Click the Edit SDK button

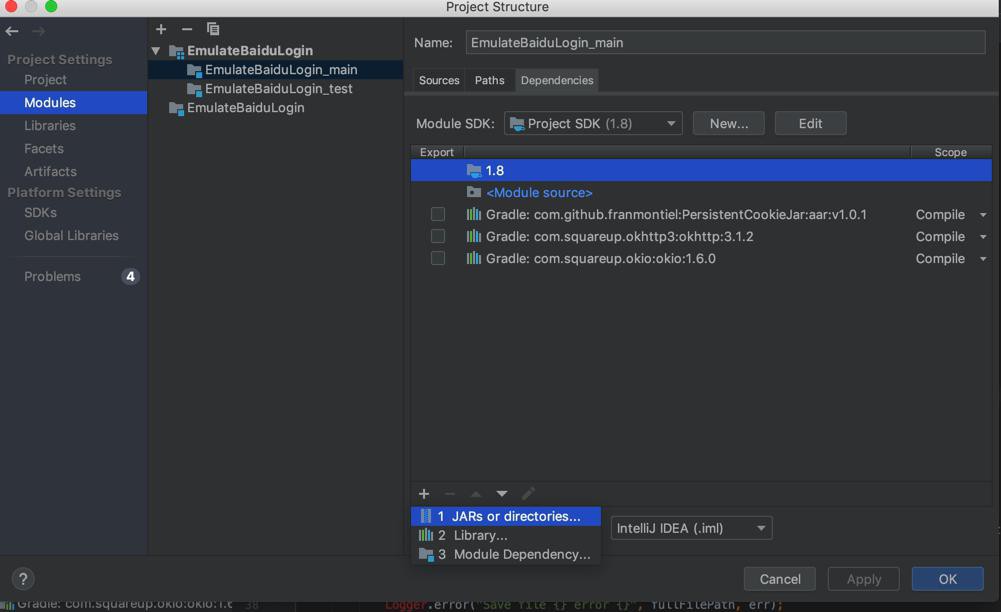click(811, 123)
